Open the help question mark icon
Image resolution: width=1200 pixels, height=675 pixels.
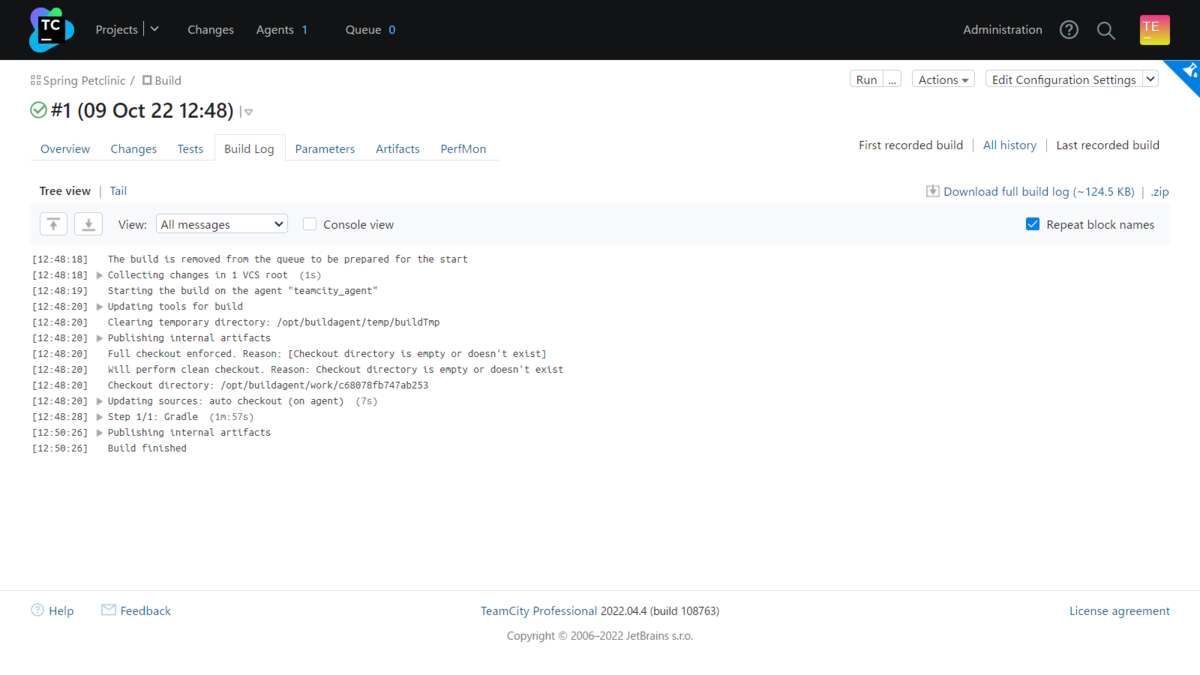1069,30
